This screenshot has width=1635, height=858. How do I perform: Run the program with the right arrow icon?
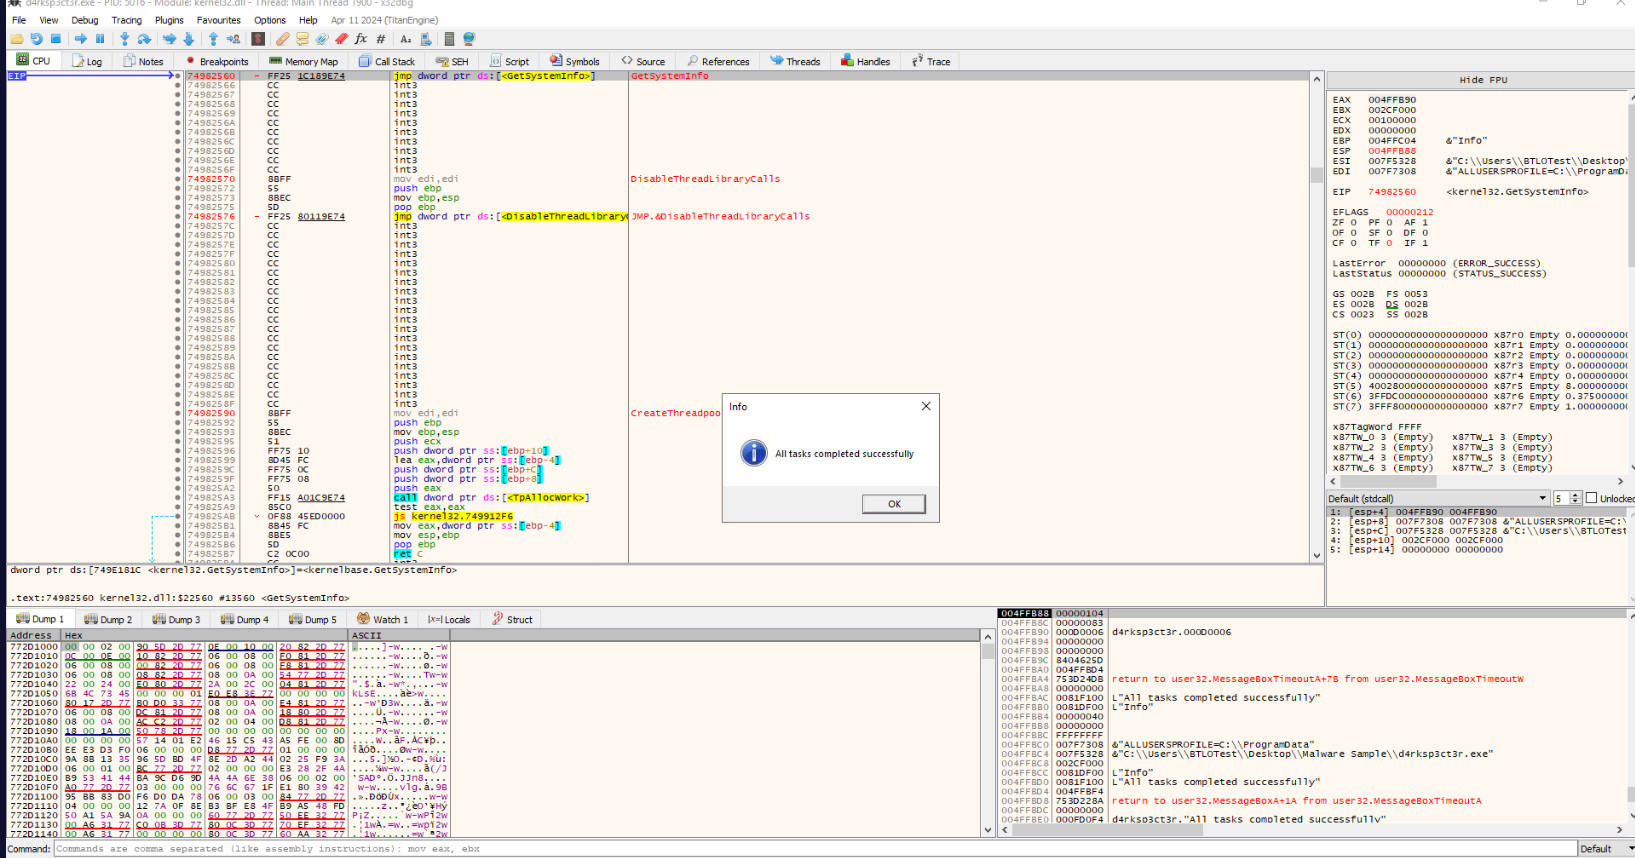(x=81, y=39)
